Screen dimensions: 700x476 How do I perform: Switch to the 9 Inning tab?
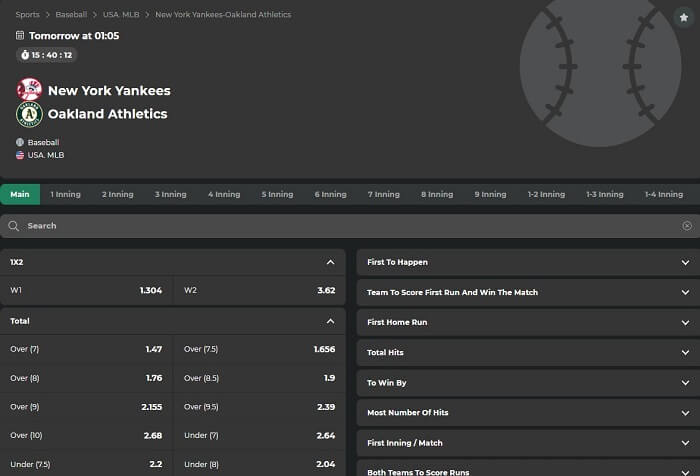(x=490, y=194)
